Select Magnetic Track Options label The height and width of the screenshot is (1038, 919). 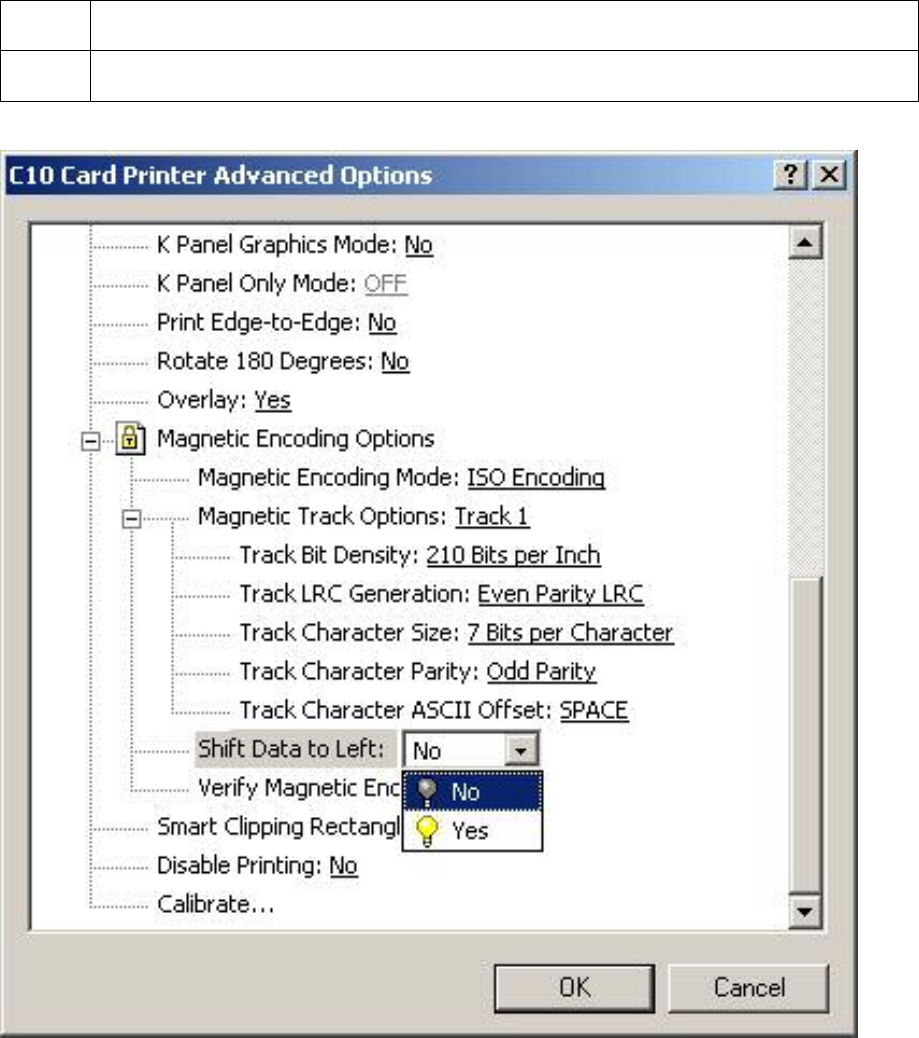(x=323, y=516)
